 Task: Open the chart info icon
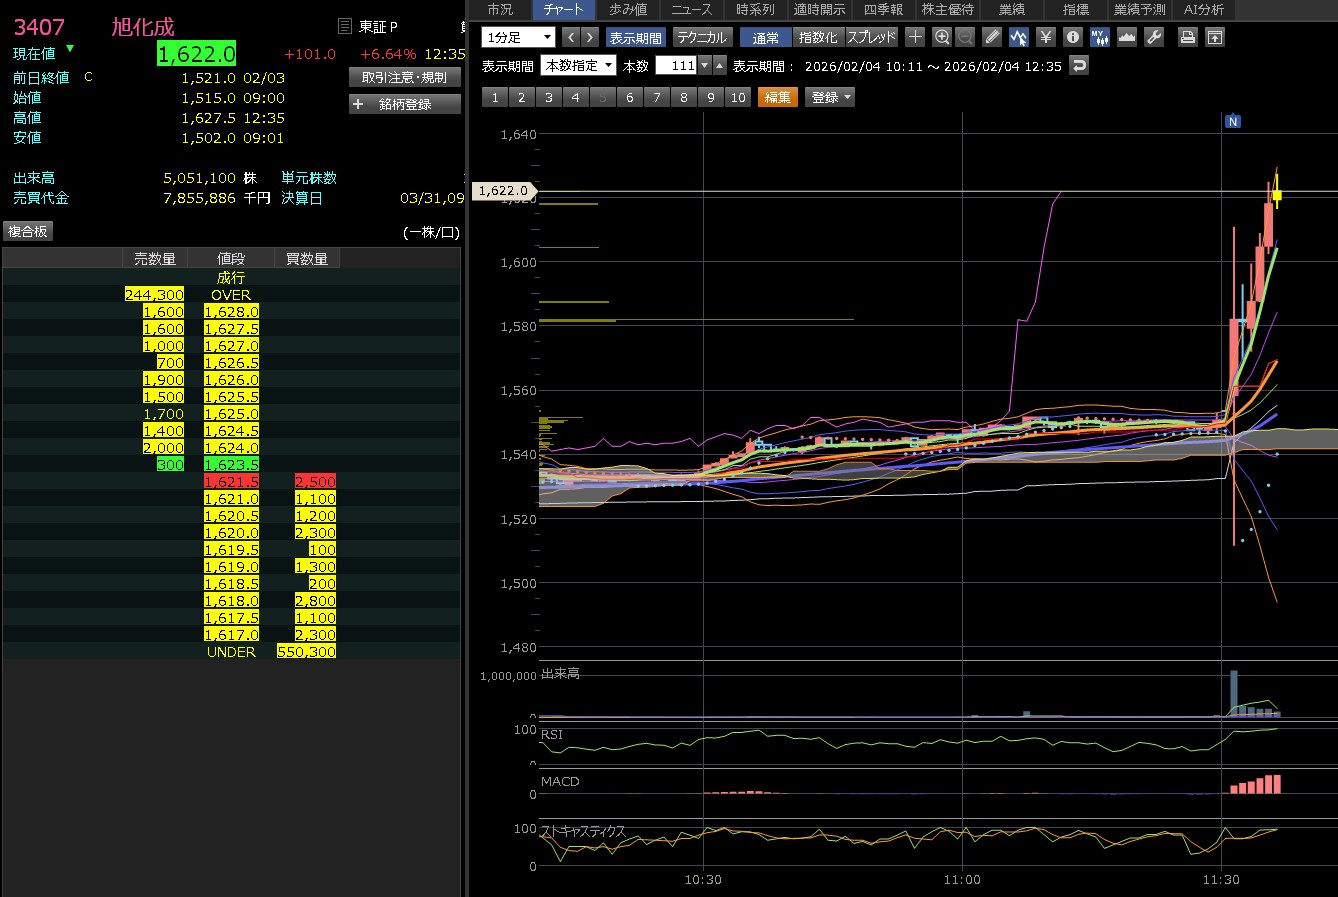coord(1073,37)
